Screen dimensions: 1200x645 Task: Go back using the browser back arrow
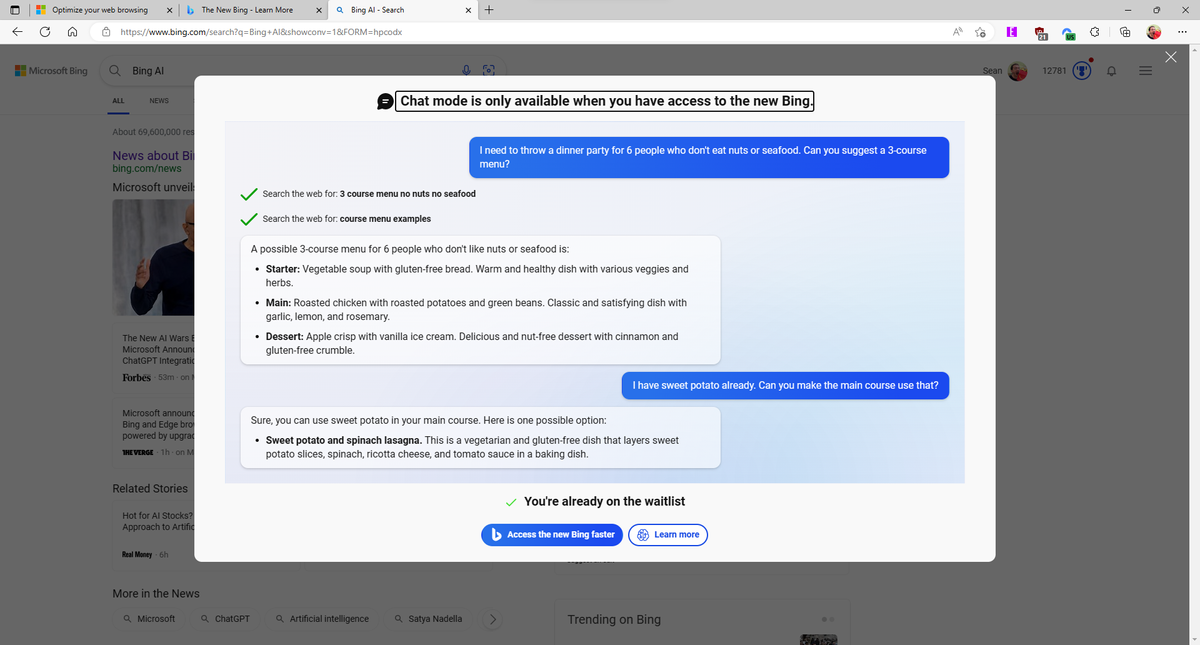[19, 32]
